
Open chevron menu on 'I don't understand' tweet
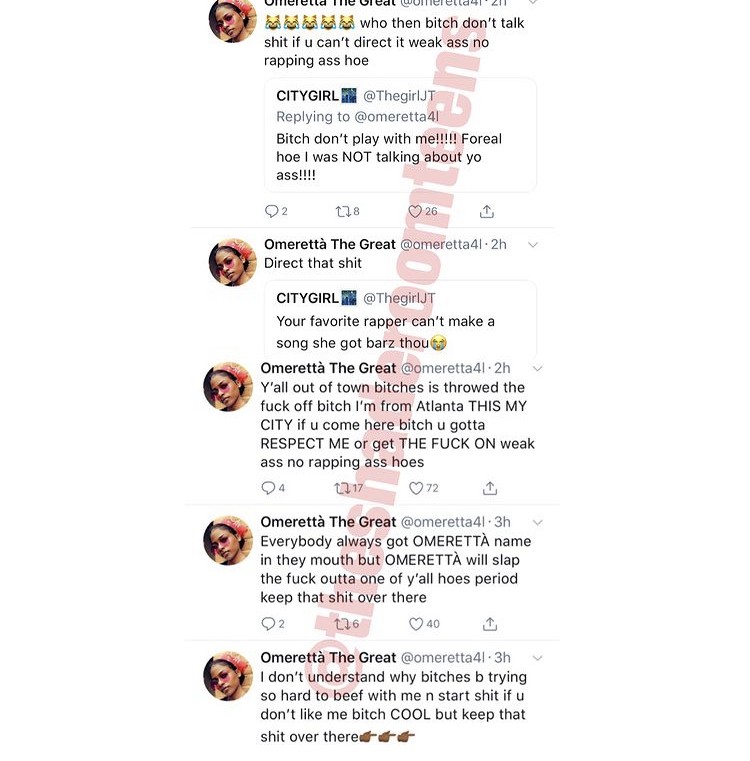pyautogui.click(x=537, y=658)
